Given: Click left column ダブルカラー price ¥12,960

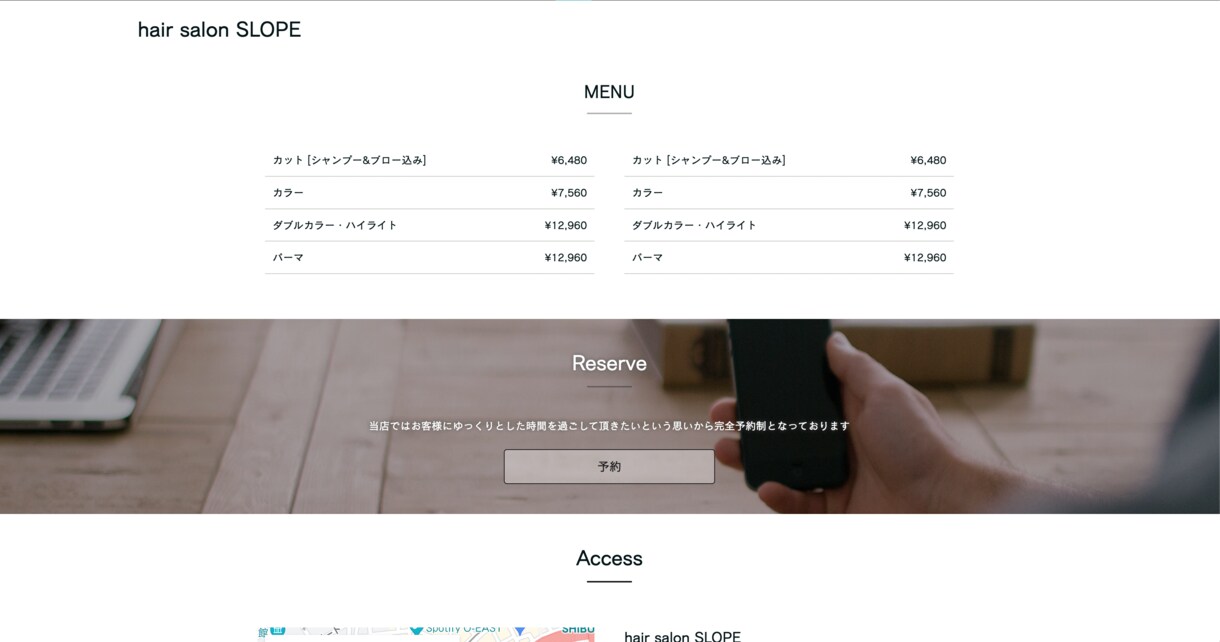Looking at the screenshot, I should 566,225.
